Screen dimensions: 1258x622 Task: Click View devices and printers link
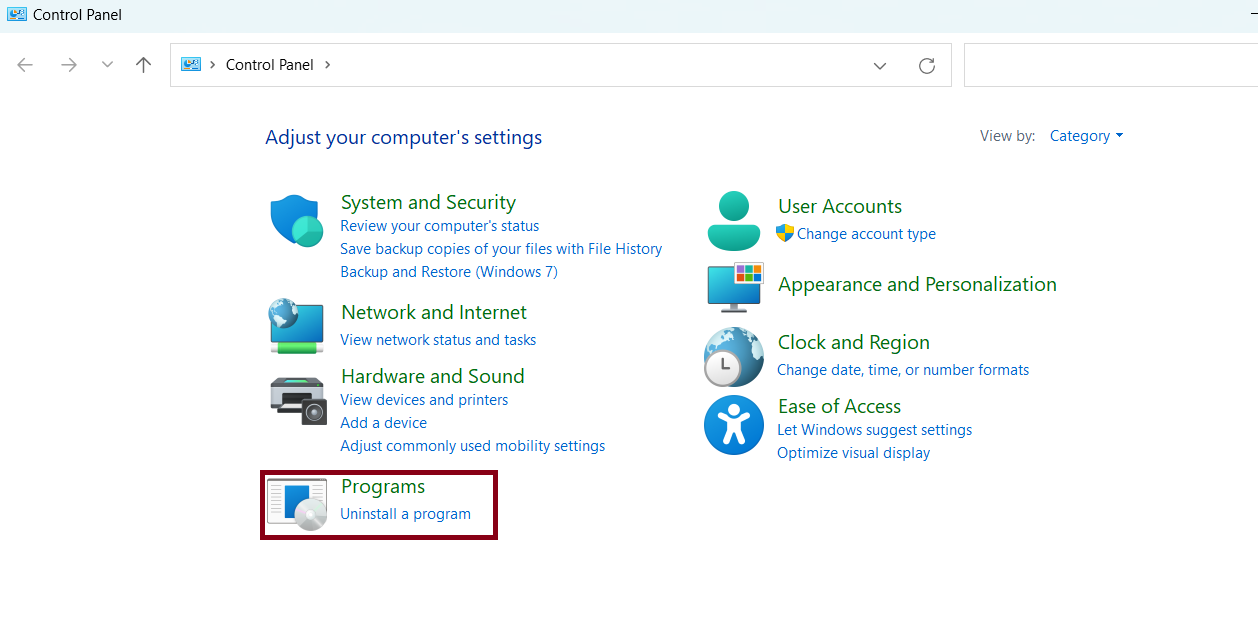tap(424, 400)
